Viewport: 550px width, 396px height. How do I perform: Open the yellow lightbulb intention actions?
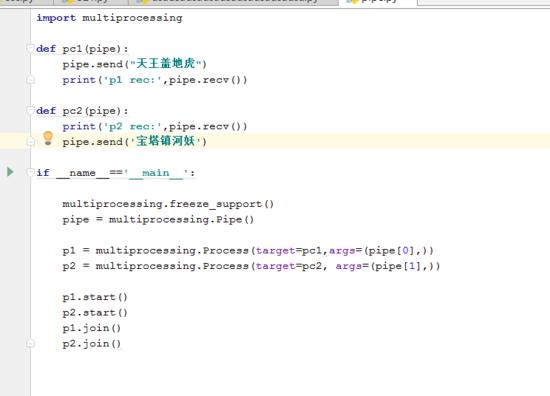[x=48, y=139]
